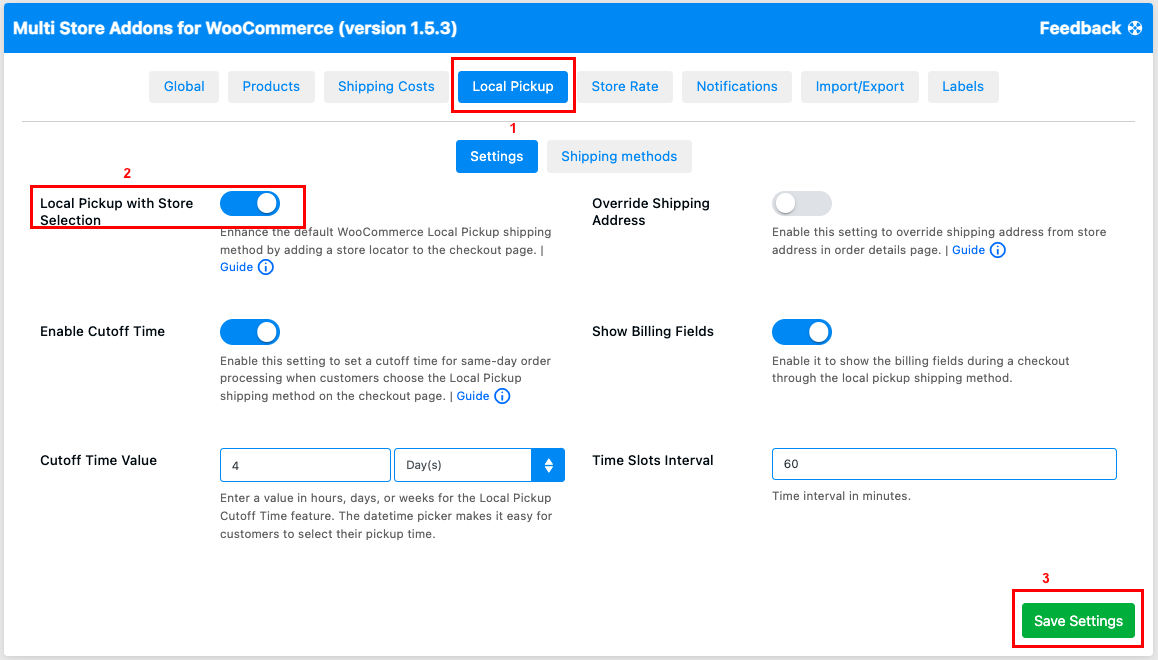Switch to the Global tab
This screenshot has height=660, width=1158.
(x=184, y=86)
